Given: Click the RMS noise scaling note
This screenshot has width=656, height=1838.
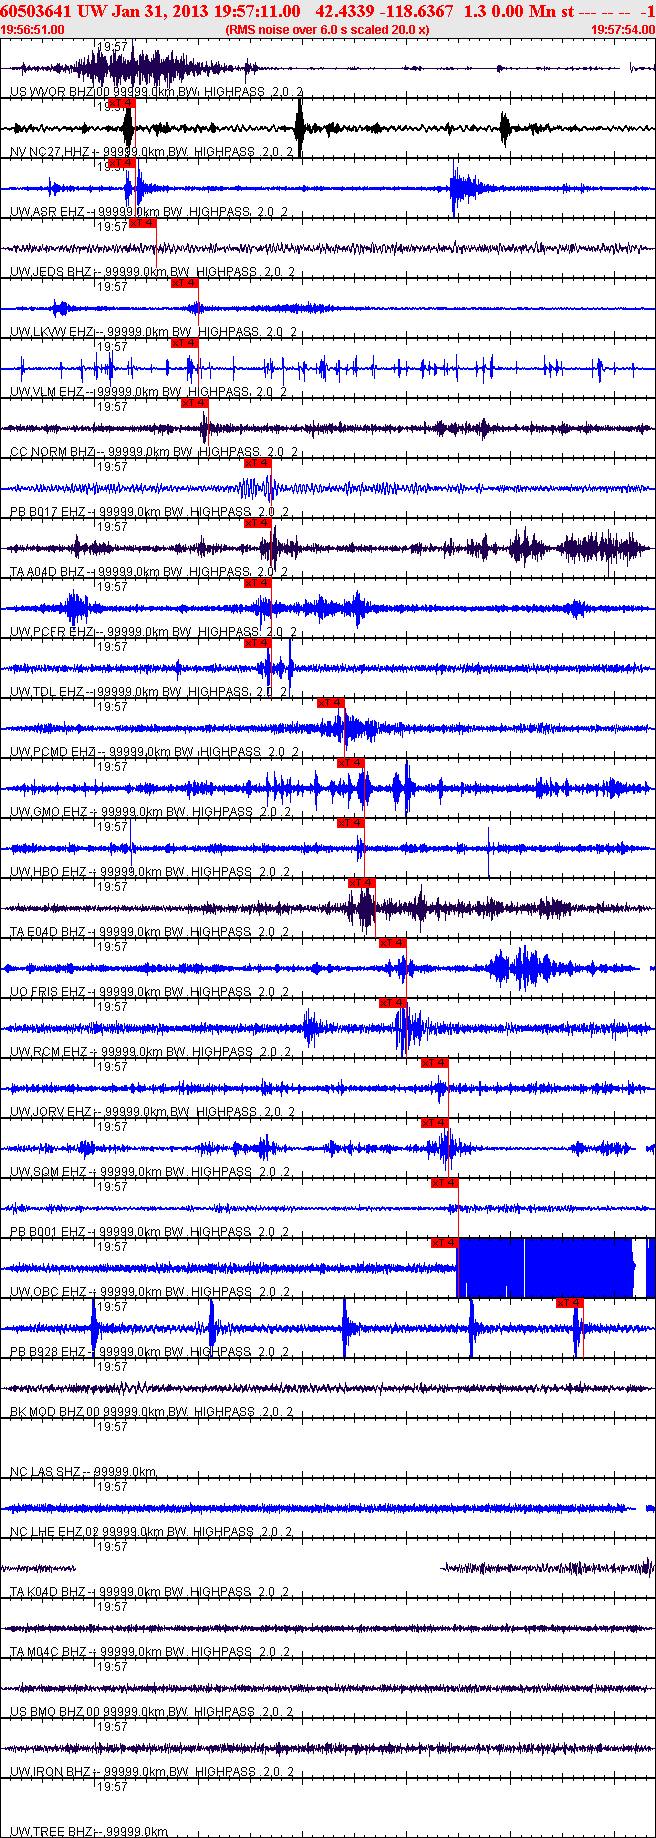Looking at the screenshot, I should click(328, 30).
